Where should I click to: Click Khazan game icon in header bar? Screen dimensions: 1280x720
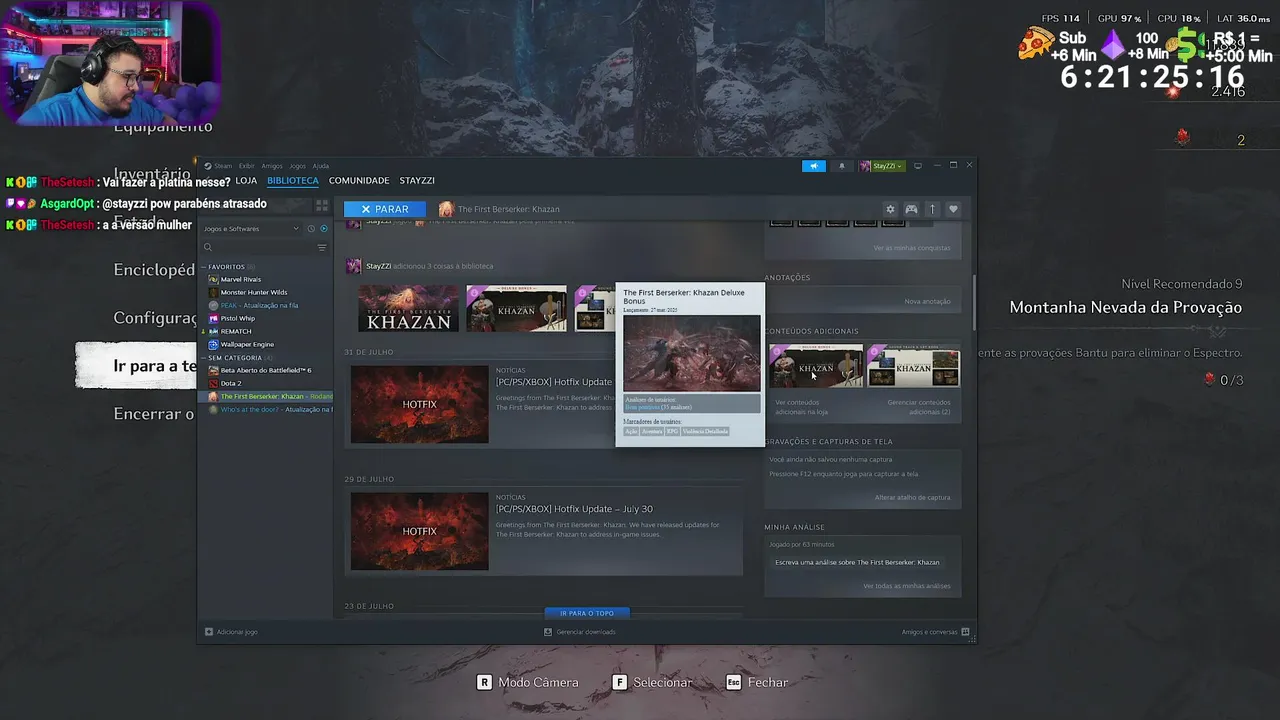click(446, 209)
